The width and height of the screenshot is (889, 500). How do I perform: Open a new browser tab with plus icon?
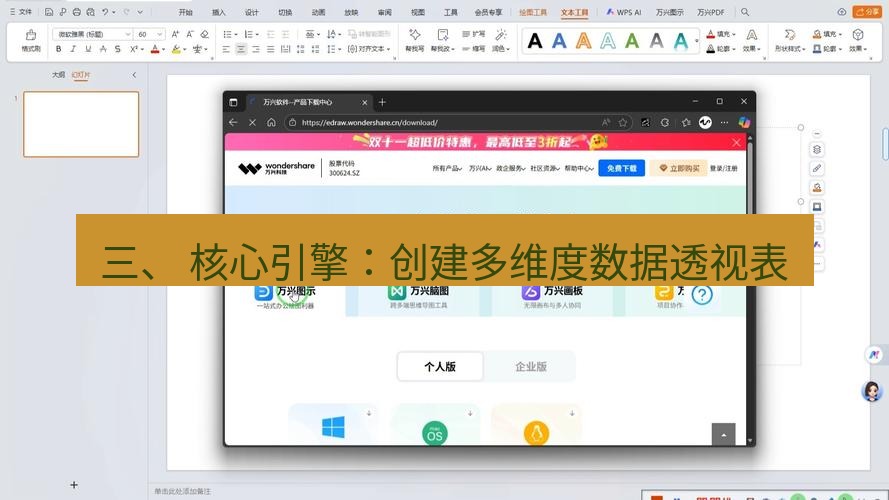pyautogui.click(x=382, y=102)
